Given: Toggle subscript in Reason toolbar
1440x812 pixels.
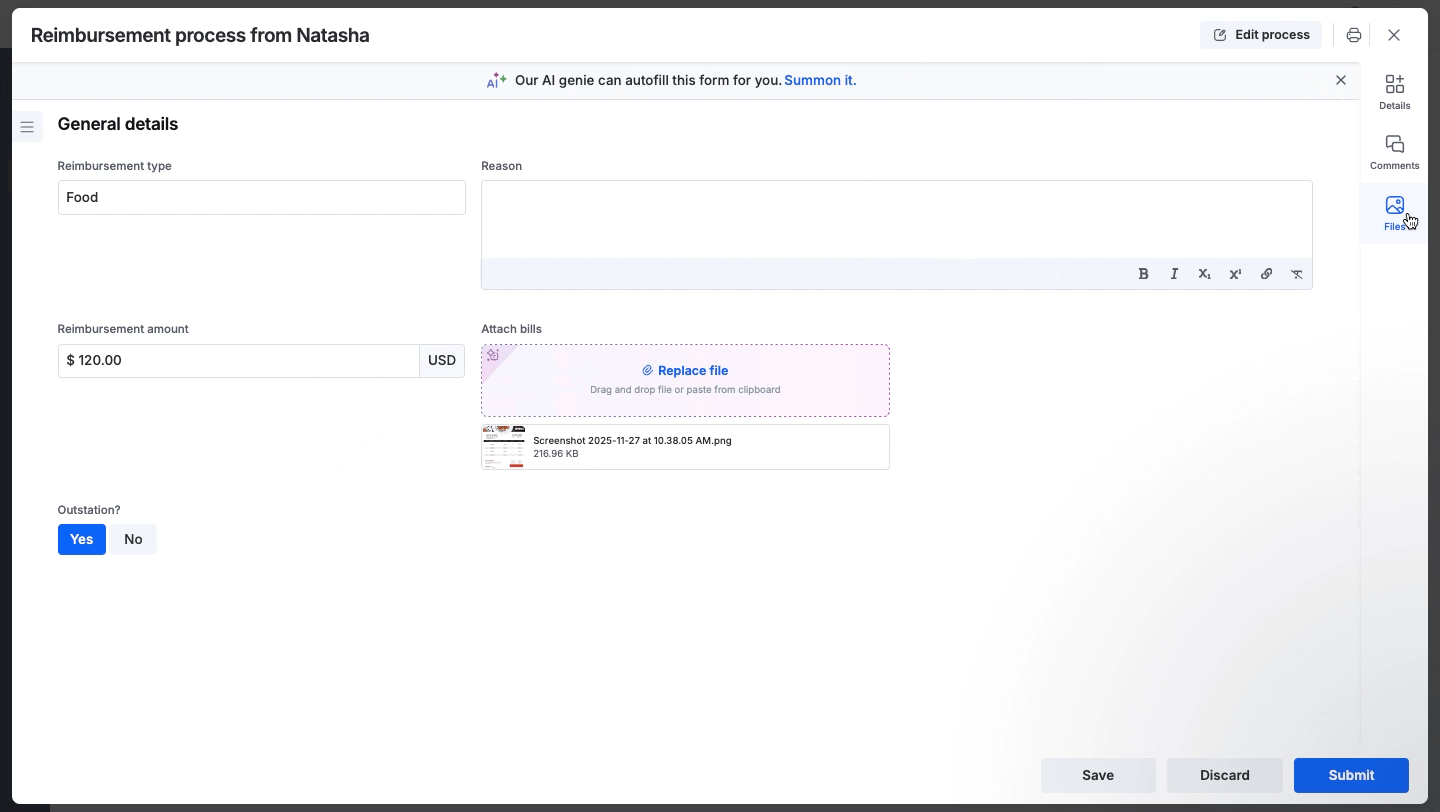Looking at the screenshot, I should coord(1204,274).
